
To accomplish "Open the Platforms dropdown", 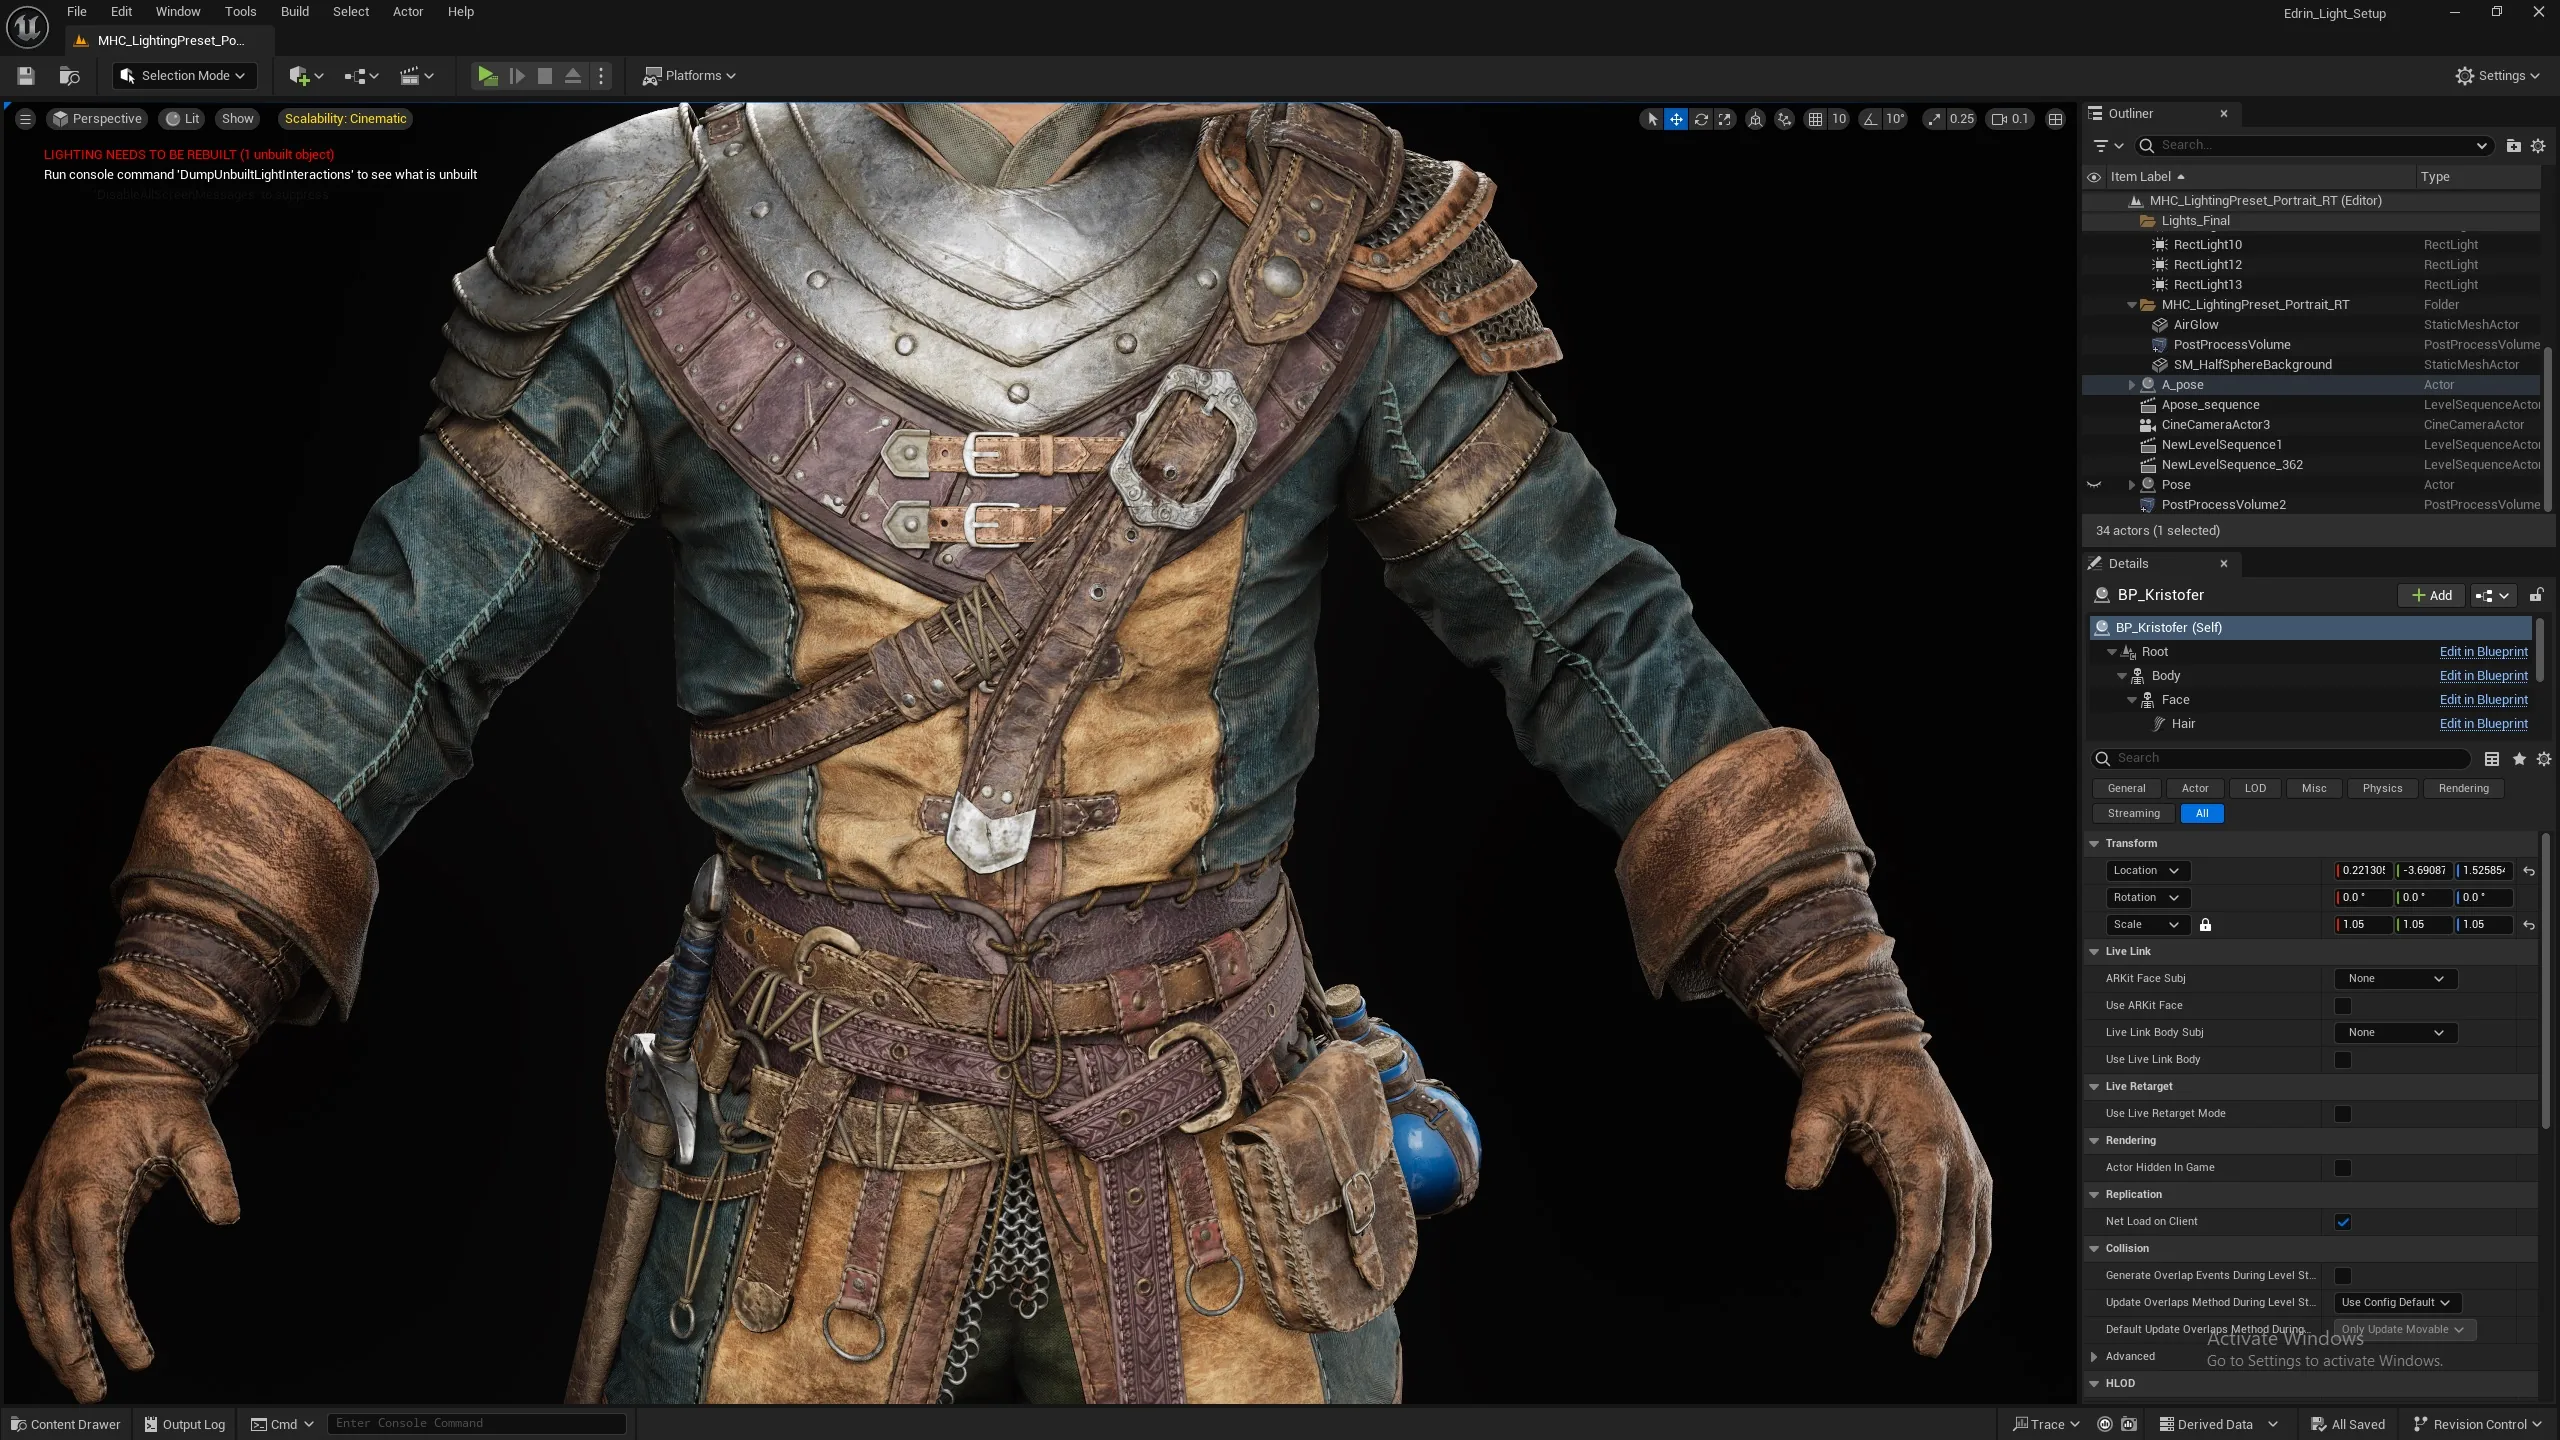I will pyautogui.click(x=689, y=76).
